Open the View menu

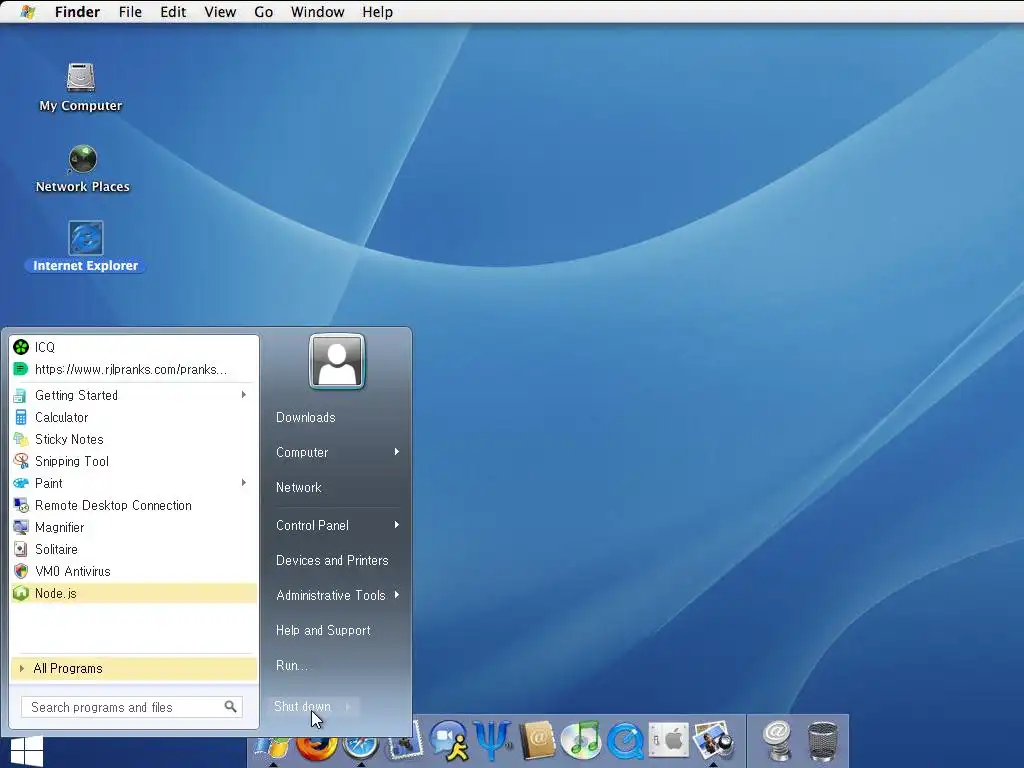pyautogui.click(x=220, y=12)
